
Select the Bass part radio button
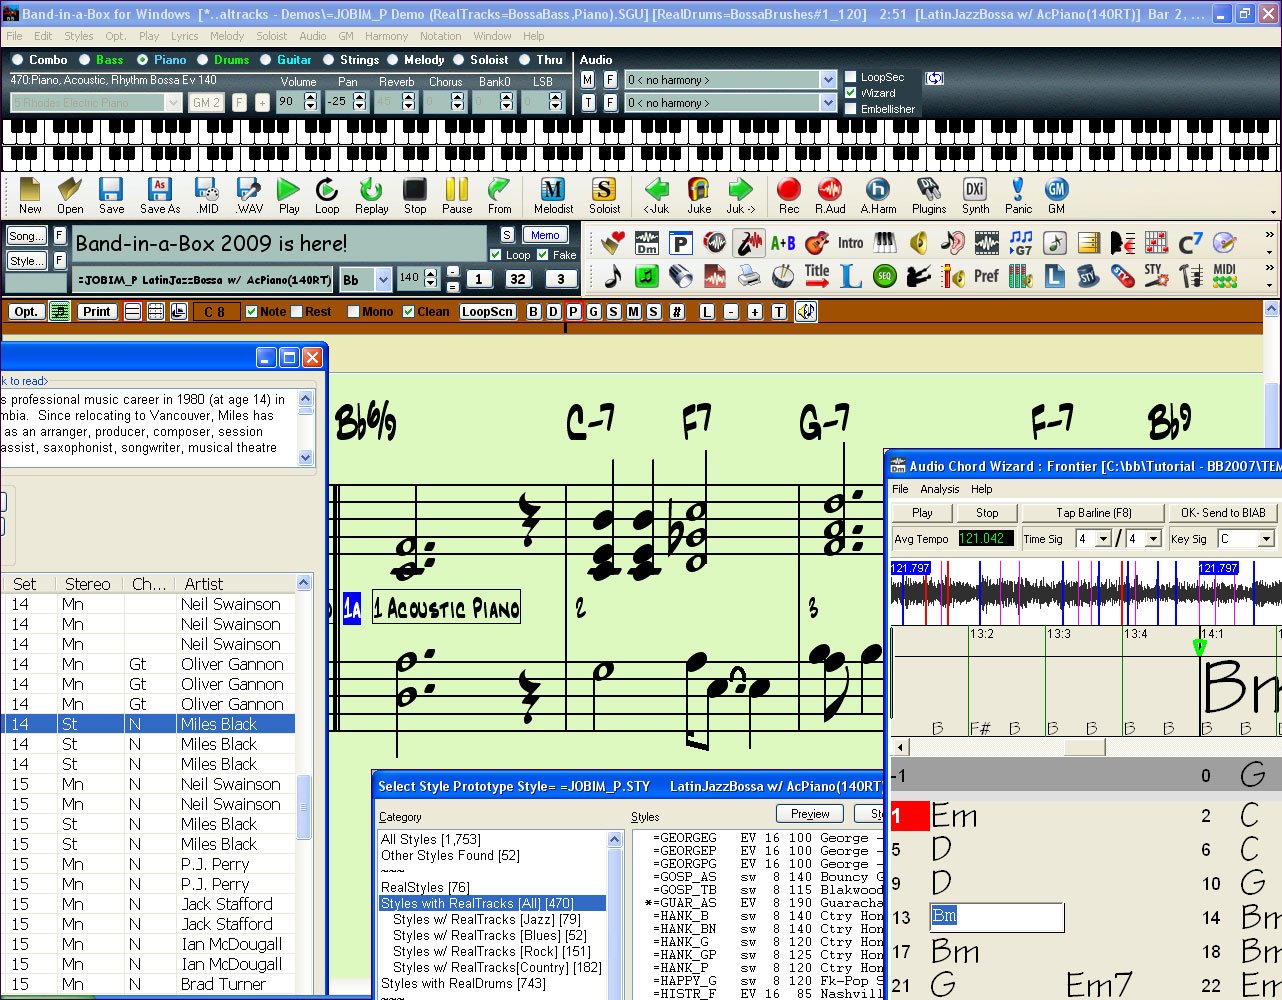click(85, 60)
